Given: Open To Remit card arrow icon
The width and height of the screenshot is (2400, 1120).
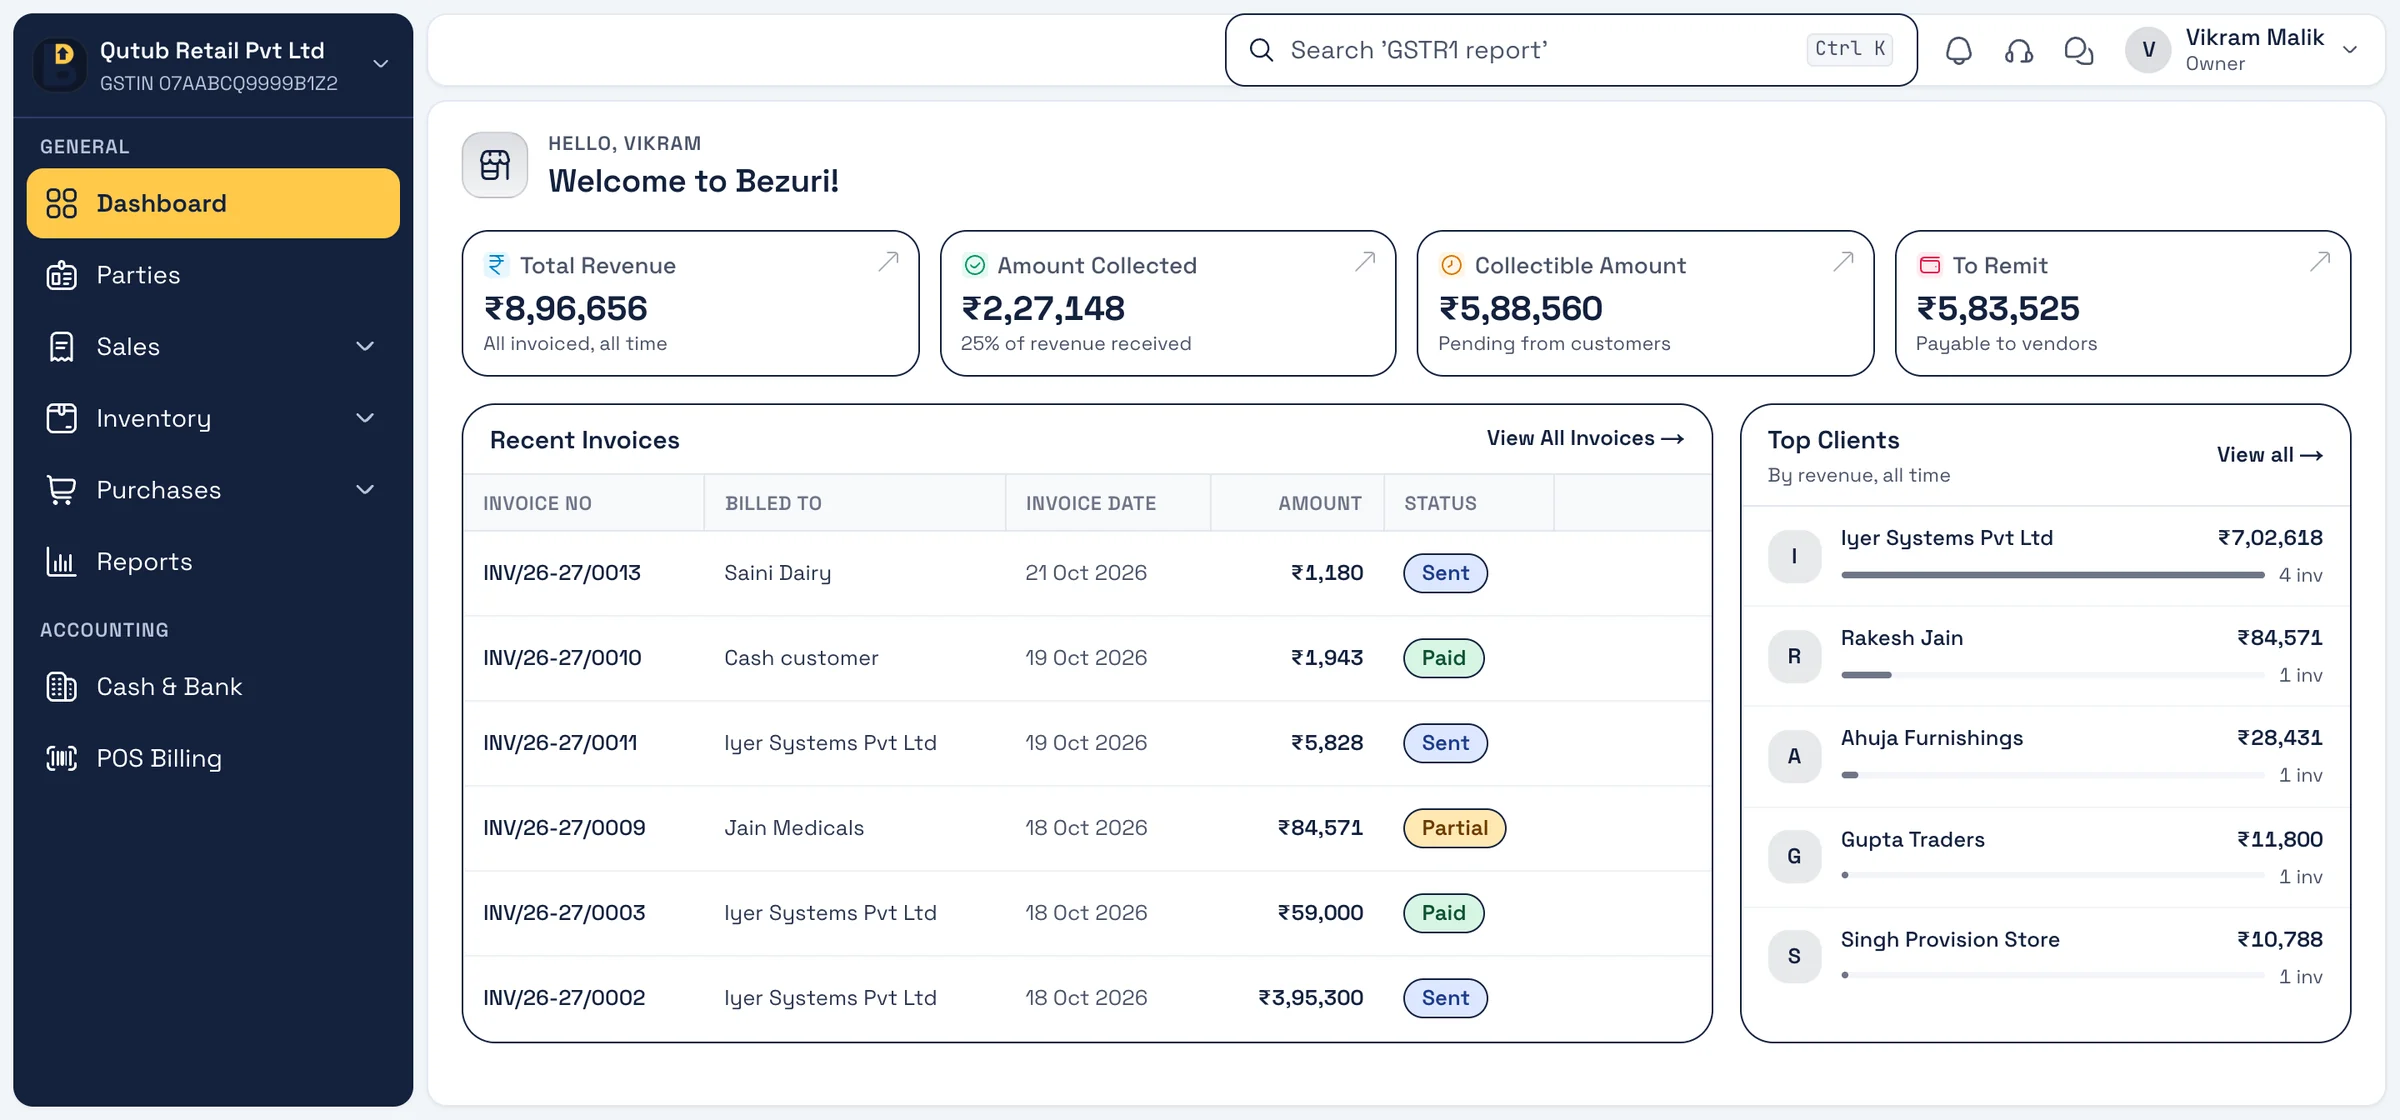Looking at the screenshot, I should pos(2320,262).
